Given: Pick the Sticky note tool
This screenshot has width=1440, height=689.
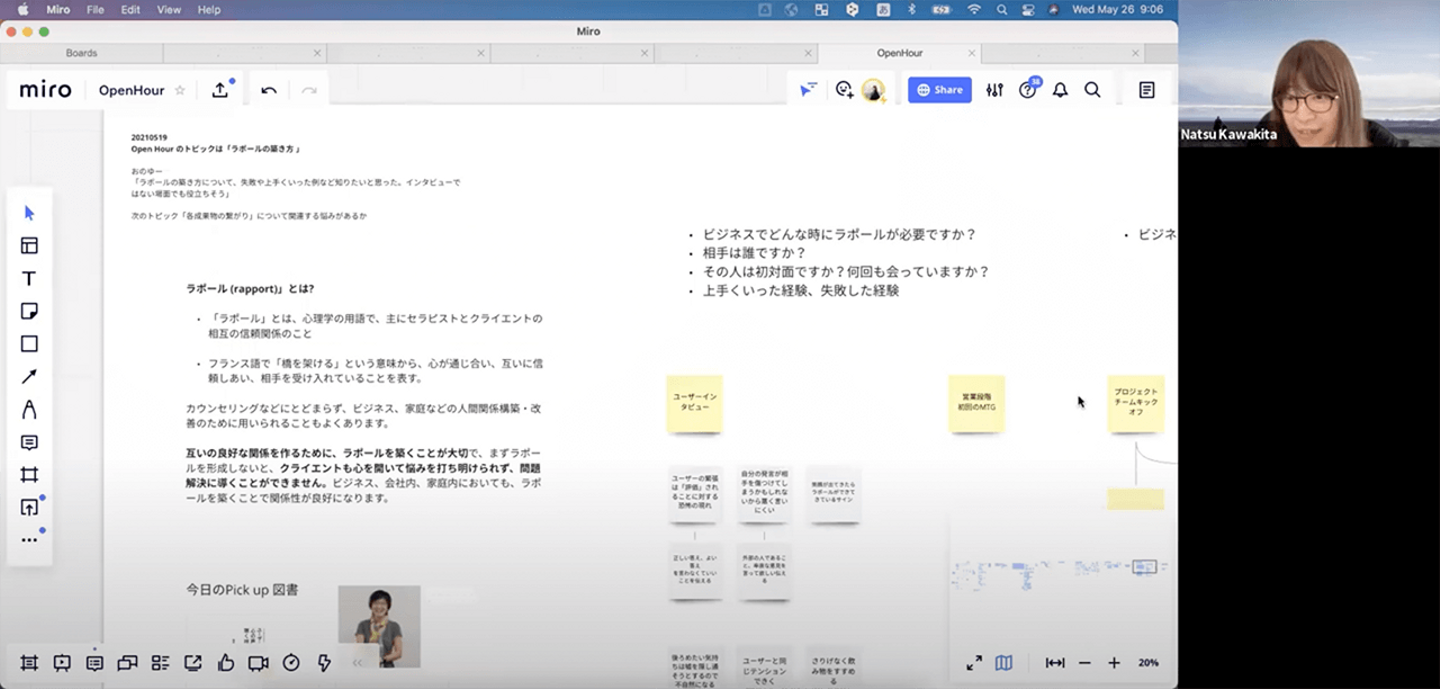Looking at the screenshot, I should coord(29,312).
